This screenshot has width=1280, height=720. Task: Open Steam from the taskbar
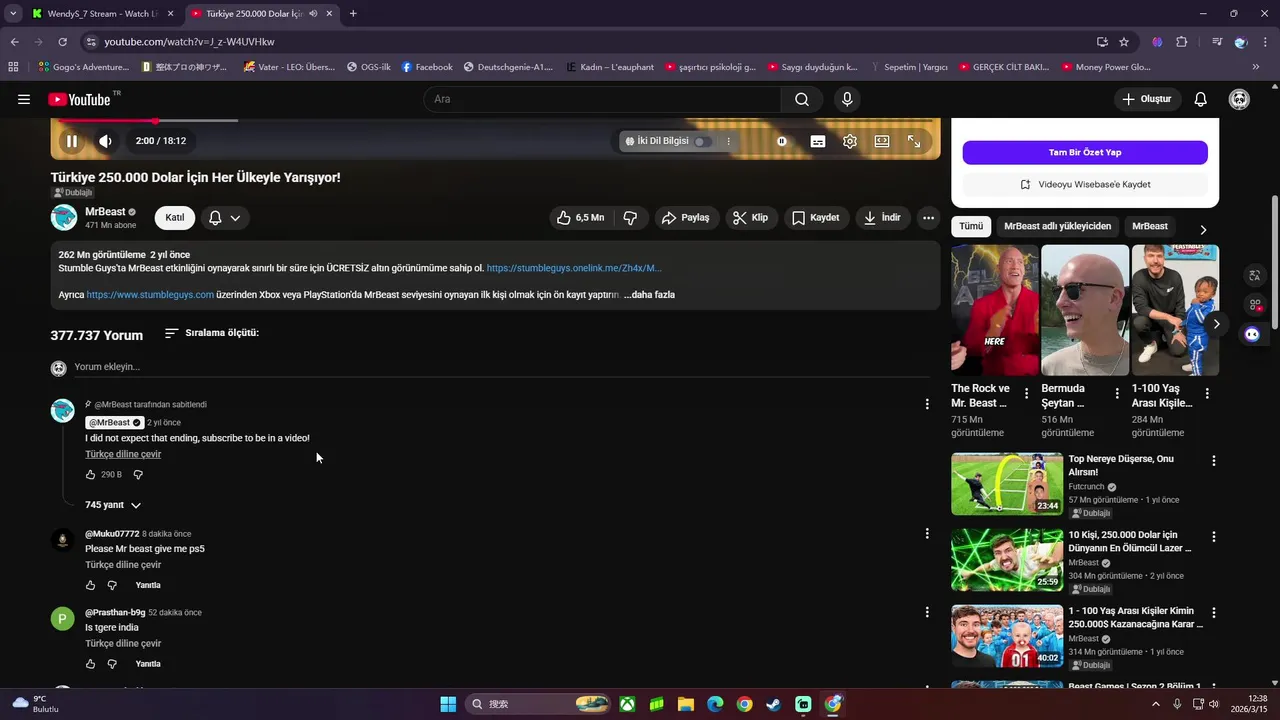773,704
